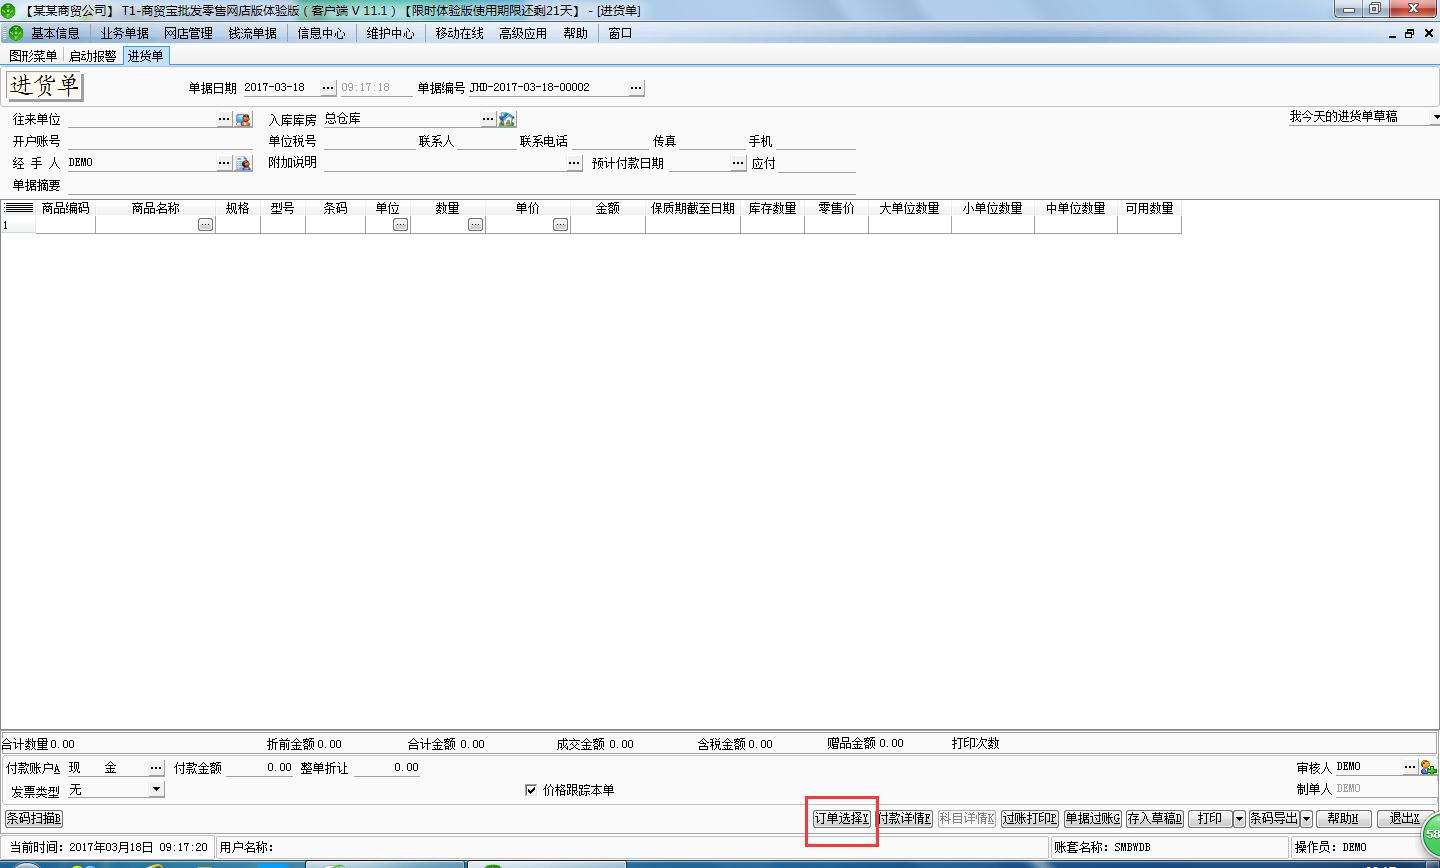Open the 单据日期 date picker button
Viewport: 1440px width, 868px height.
329,87
